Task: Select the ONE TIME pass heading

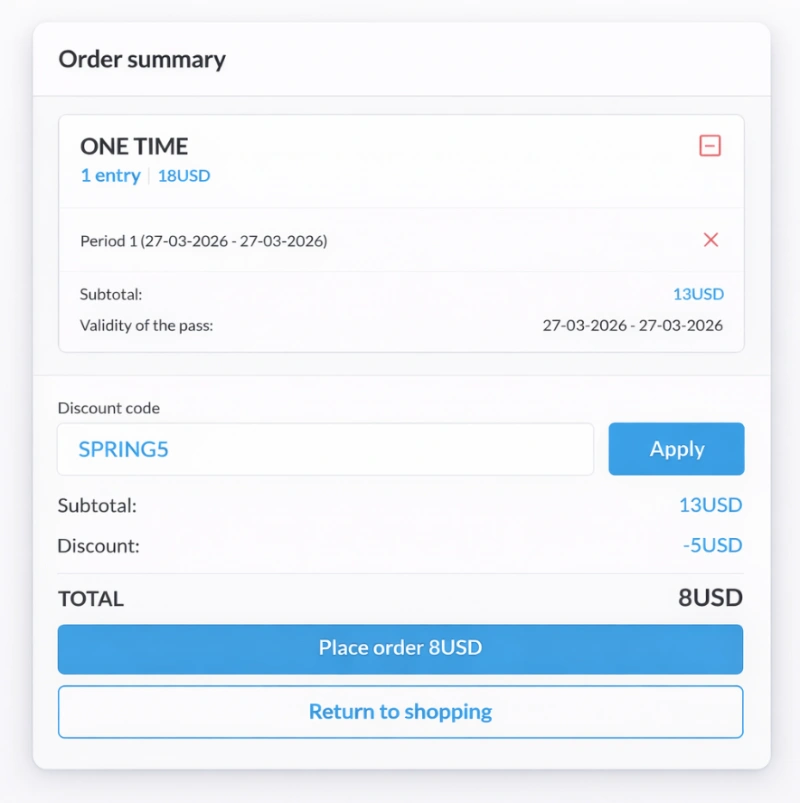Action: tap(134, 146)
